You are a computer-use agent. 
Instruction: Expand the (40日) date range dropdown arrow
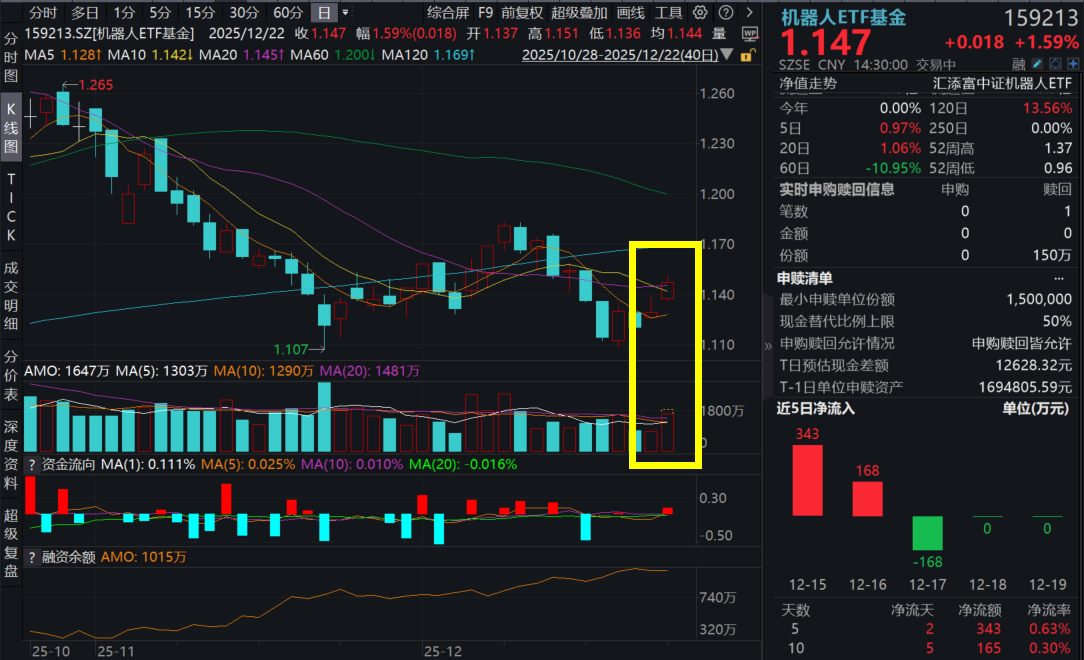(x=726, y=56)
